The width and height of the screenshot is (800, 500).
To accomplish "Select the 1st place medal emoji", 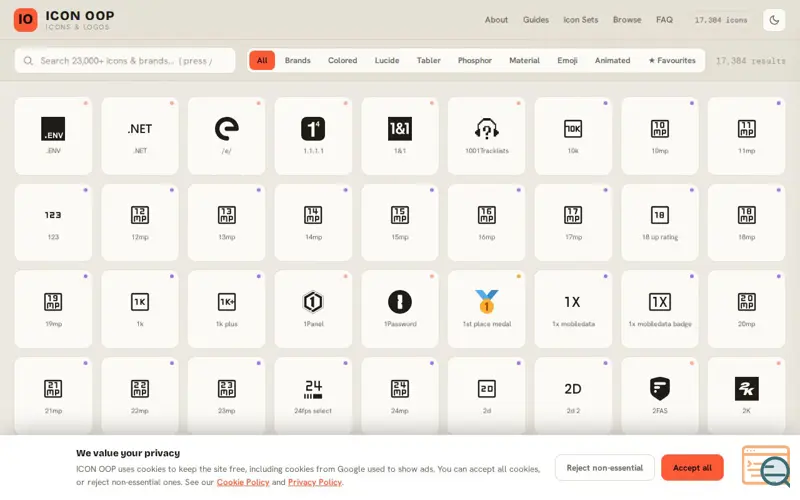I will tap(487, 309).
